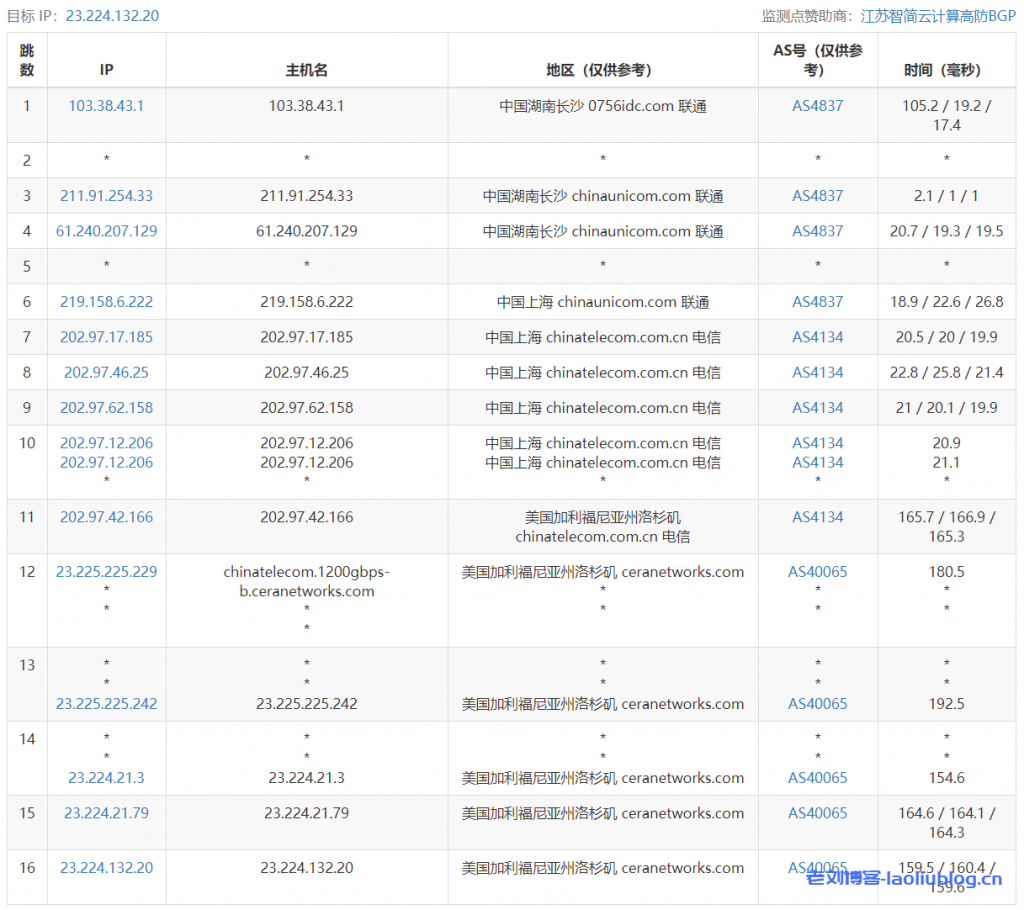This screenshot has width=1024, height=910.
Task: Click the AS4837 link in hop 1 row
Action: pos(817,105)
